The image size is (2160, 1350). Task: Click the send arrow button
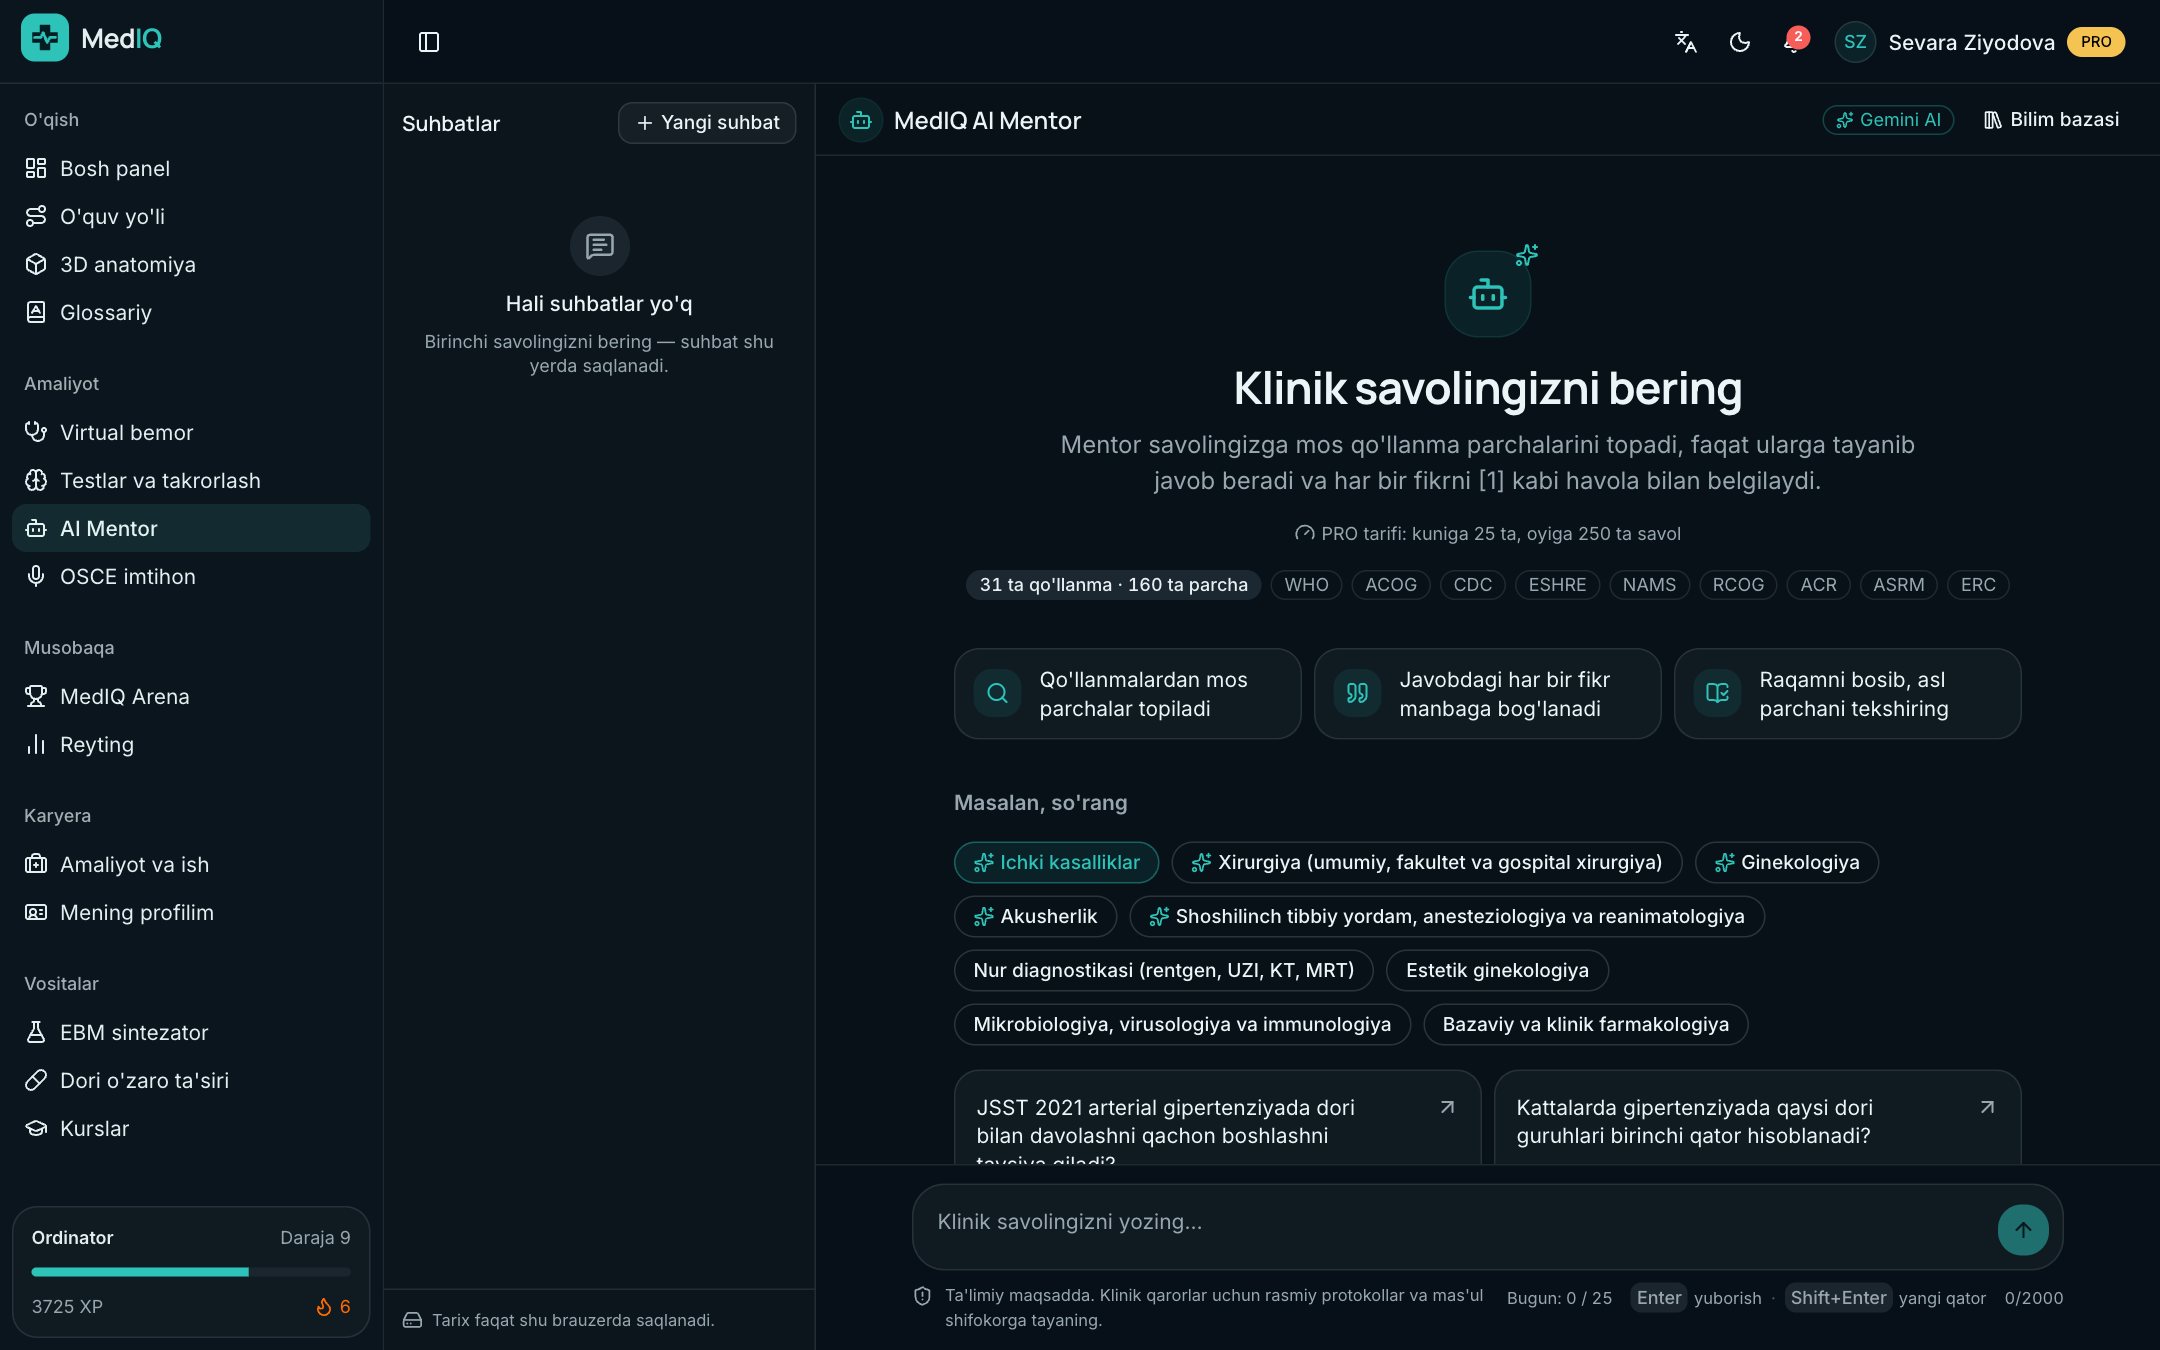click(x=2023, y=1230)
